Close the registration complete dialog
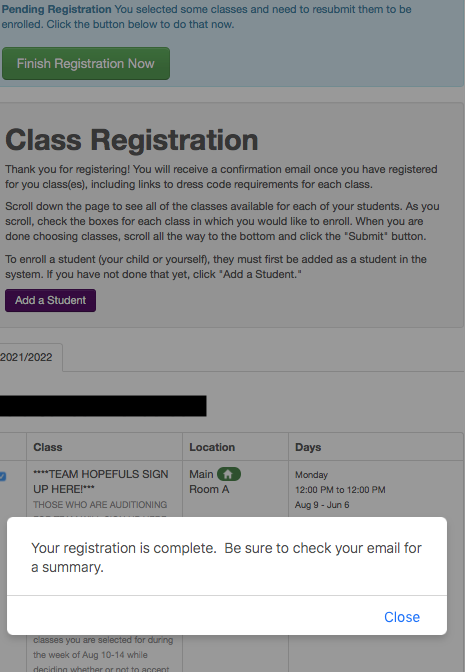465x672 pixels. pyautogui.click(x=402, y=617)
